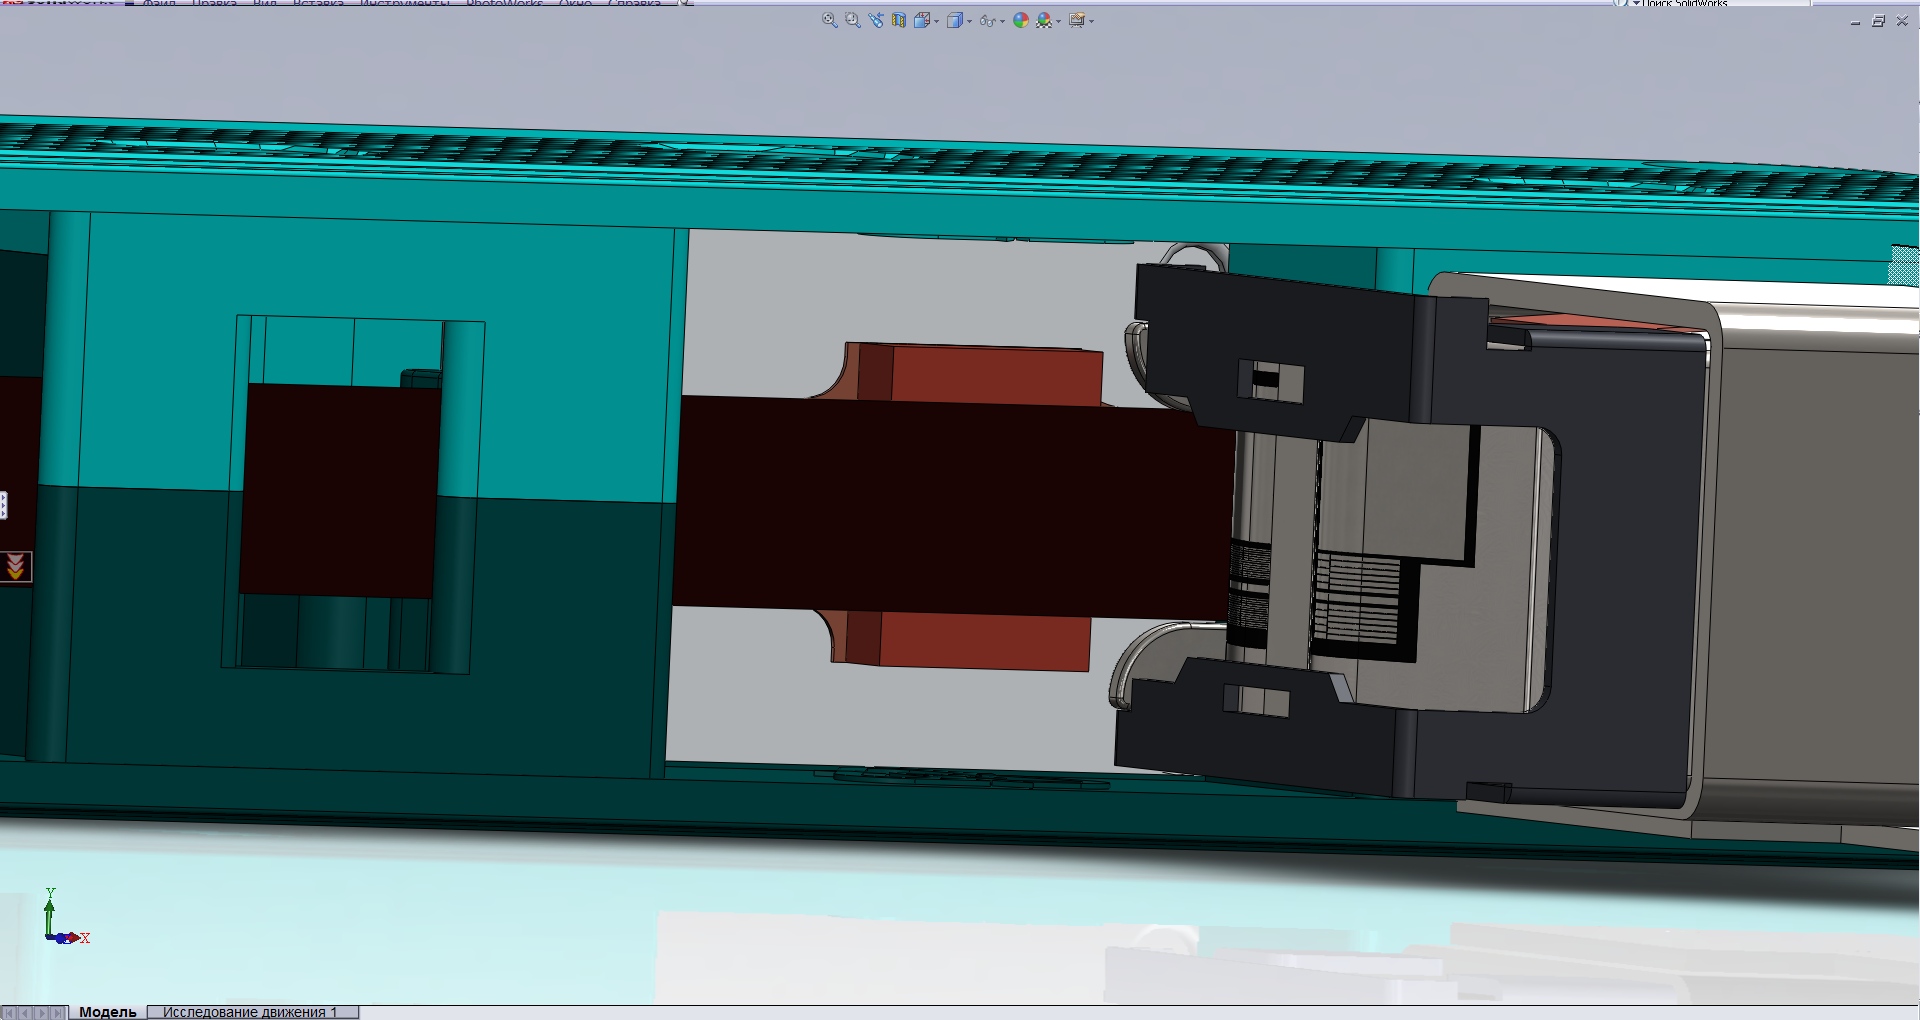Click the Zoom to Fit icon

pos(829,20)
